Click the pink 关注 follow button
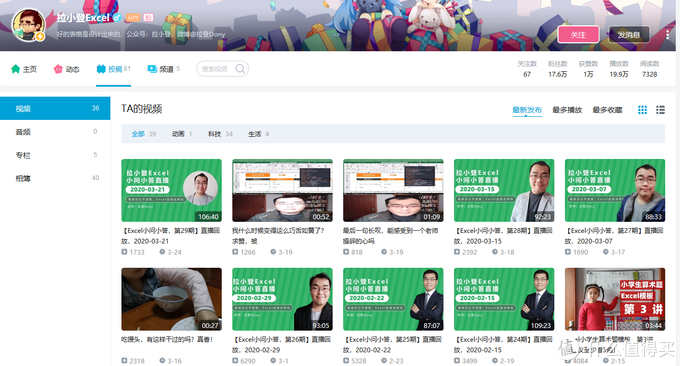The width and height of the screenshot is (680, 366). (579, 35)
